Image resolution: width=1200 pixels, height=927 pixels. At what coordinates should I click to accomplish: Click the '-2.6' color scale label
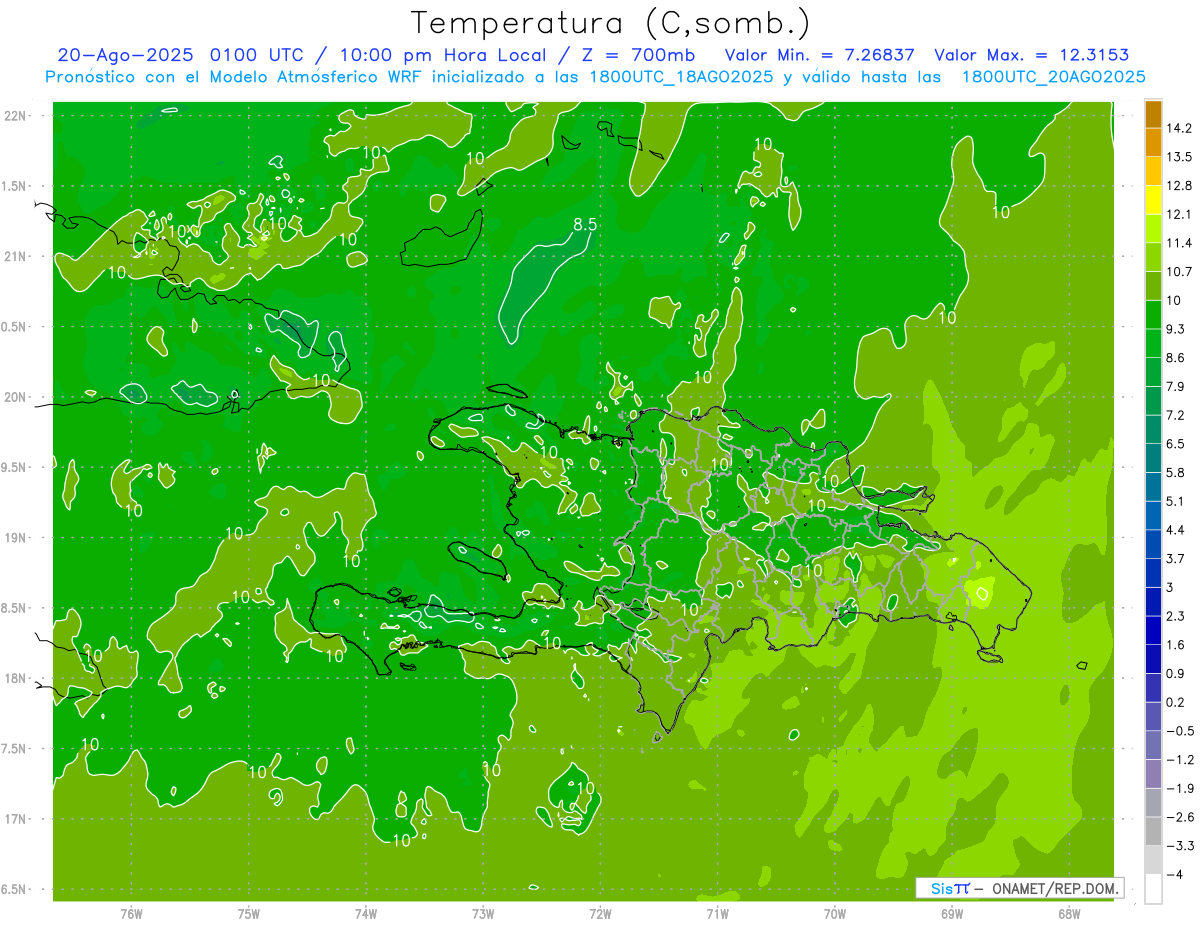tap(1180, 817)
